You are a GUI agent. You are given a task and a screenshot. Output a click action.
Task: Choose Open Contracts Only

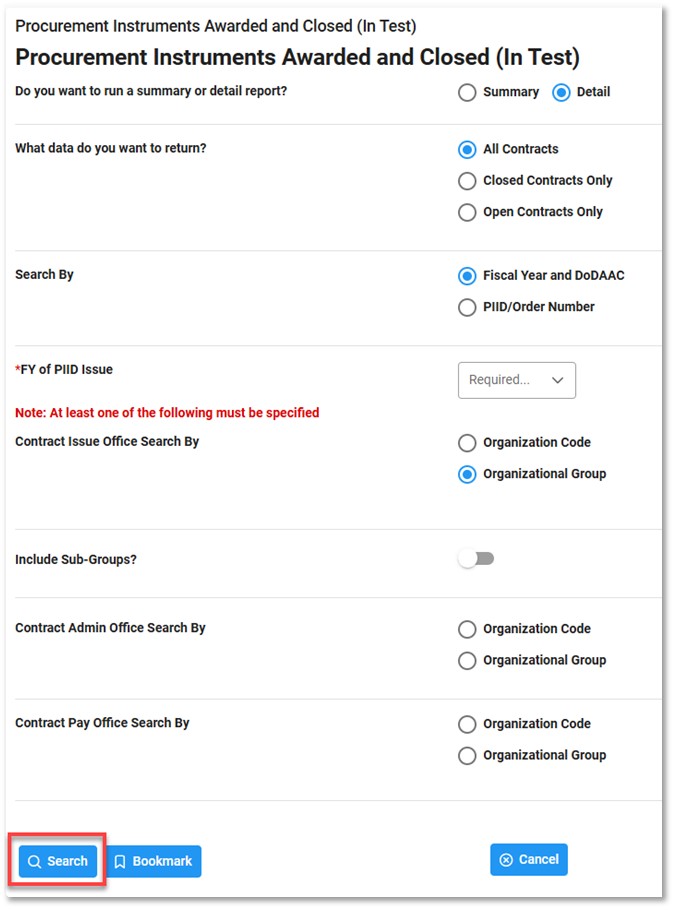(467, 212)
